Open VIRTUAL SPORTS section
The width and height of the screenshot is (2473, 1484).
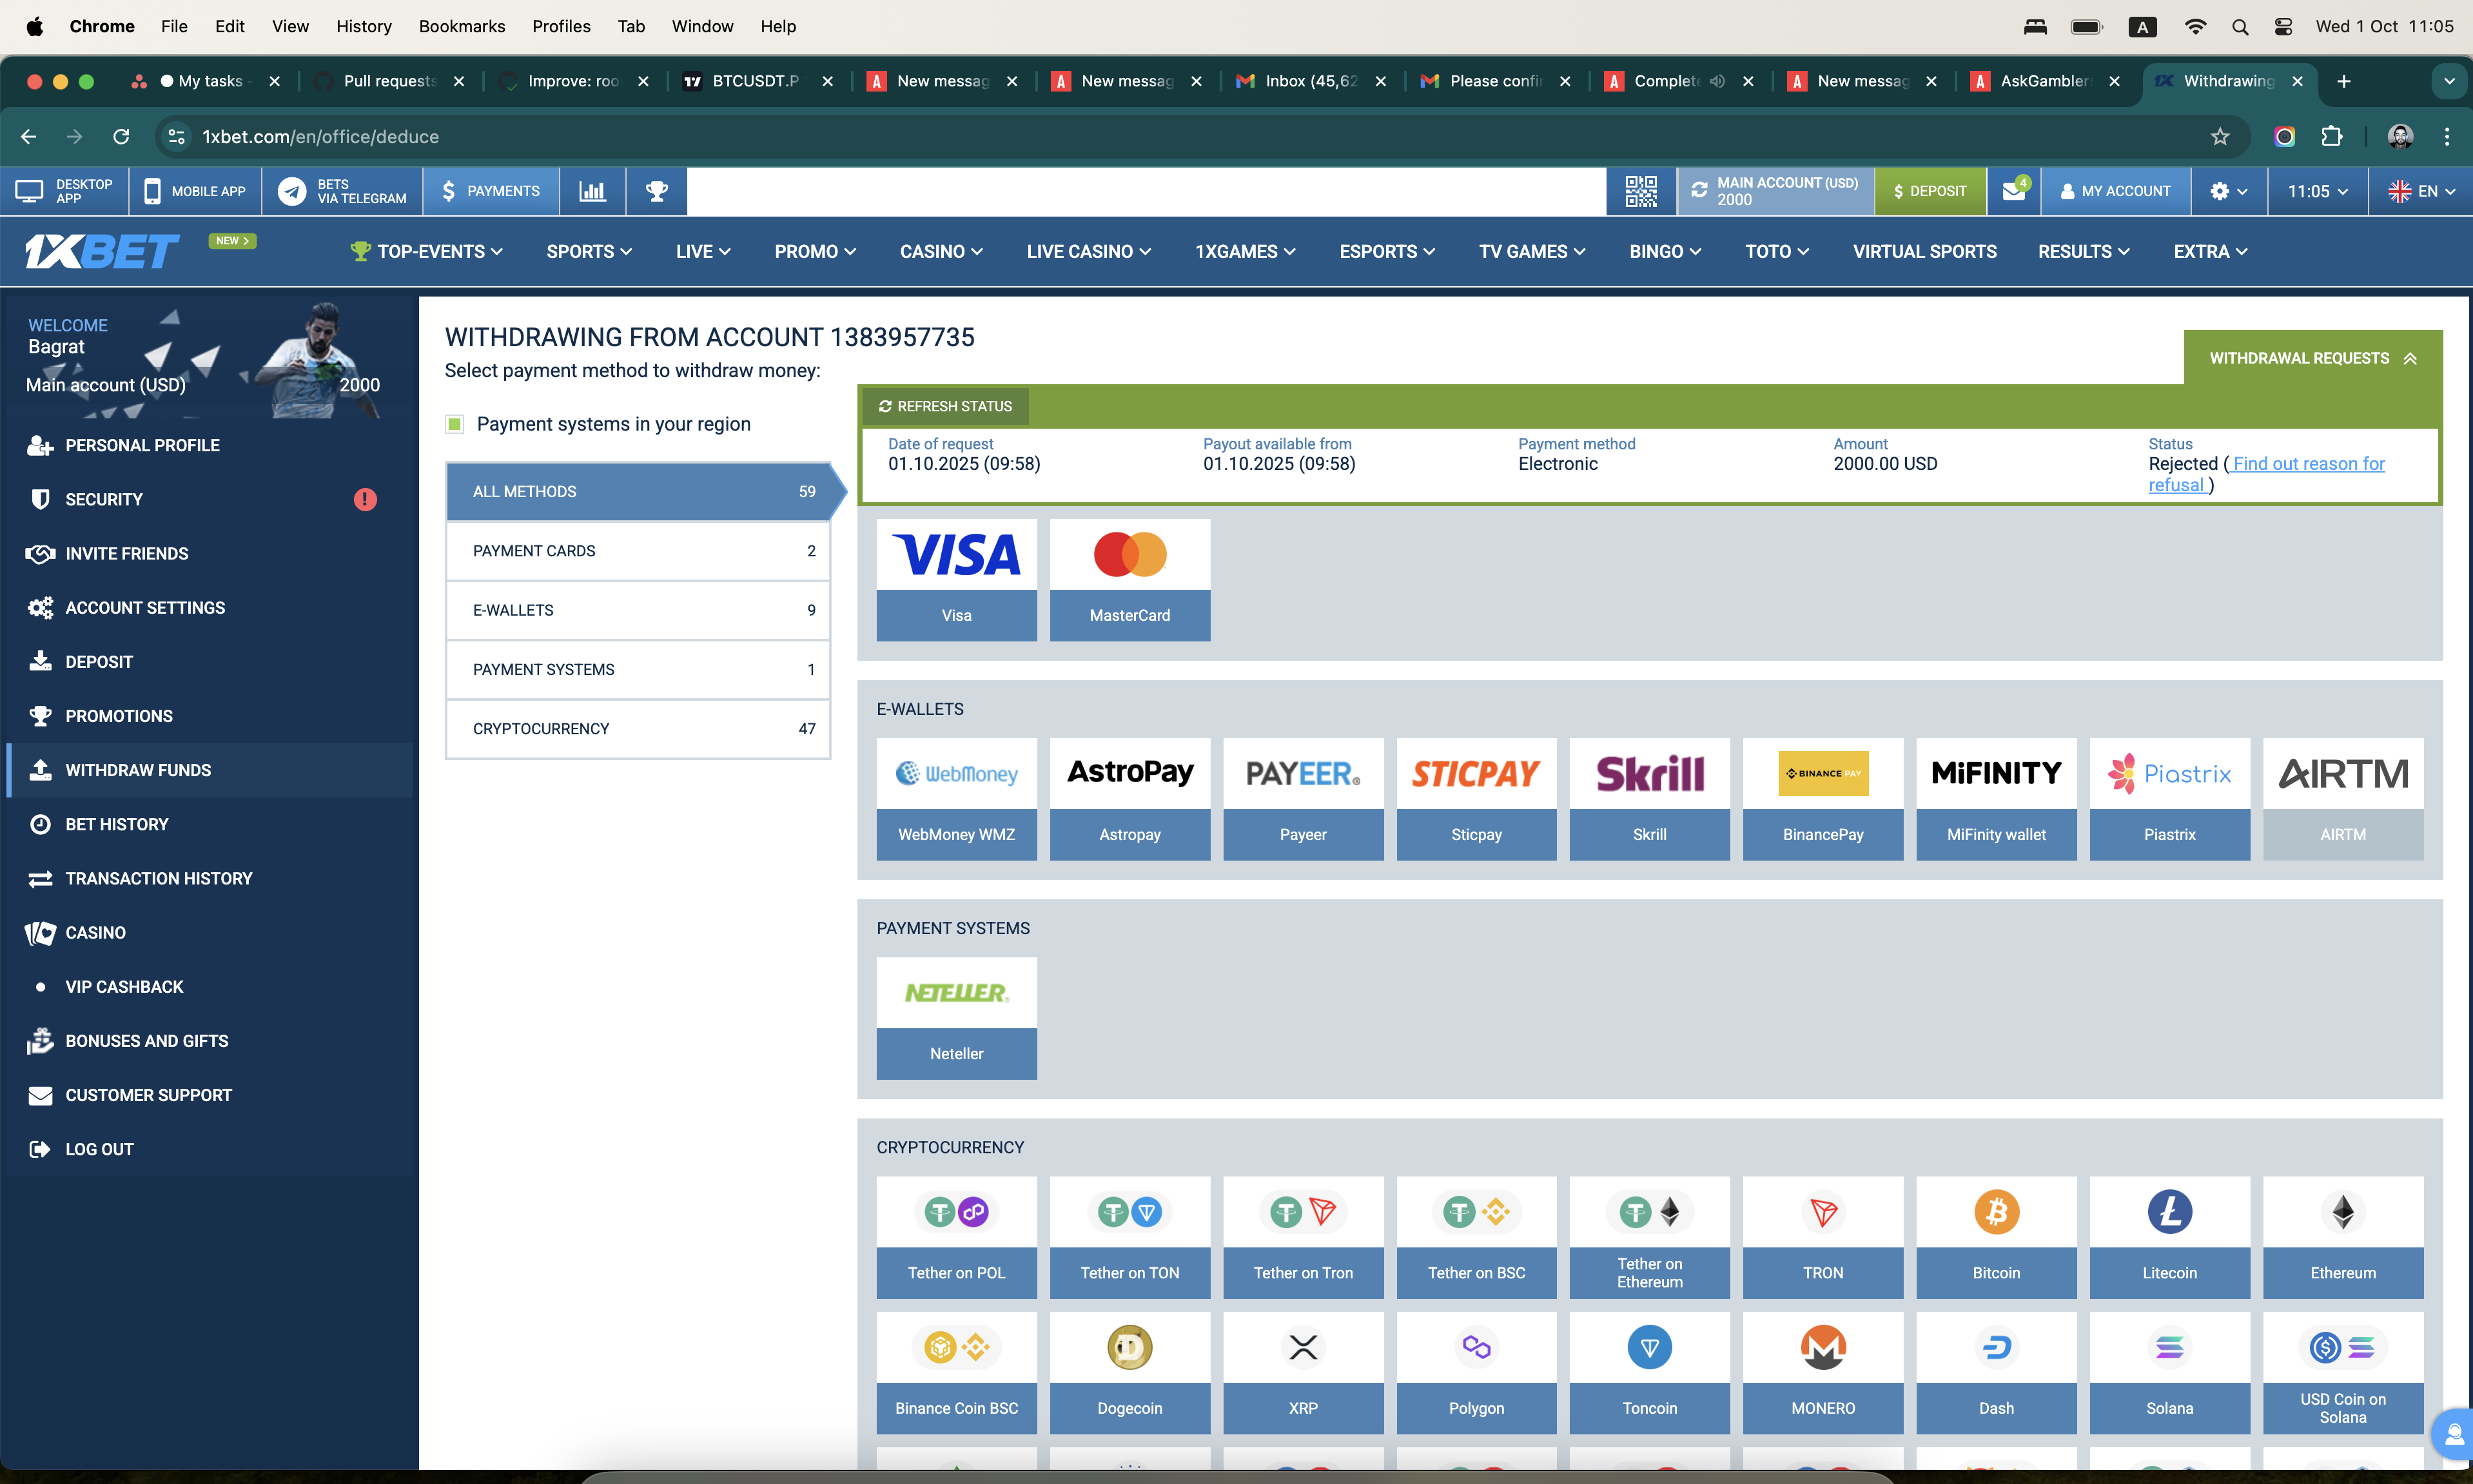point(1924,251)
